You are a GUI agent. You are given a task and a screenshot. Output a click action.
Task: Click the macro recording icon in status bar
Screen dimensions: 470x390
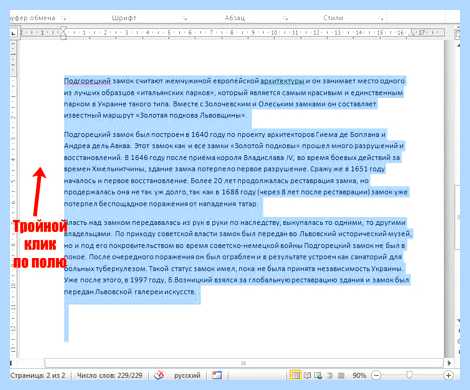pos(216,376)
